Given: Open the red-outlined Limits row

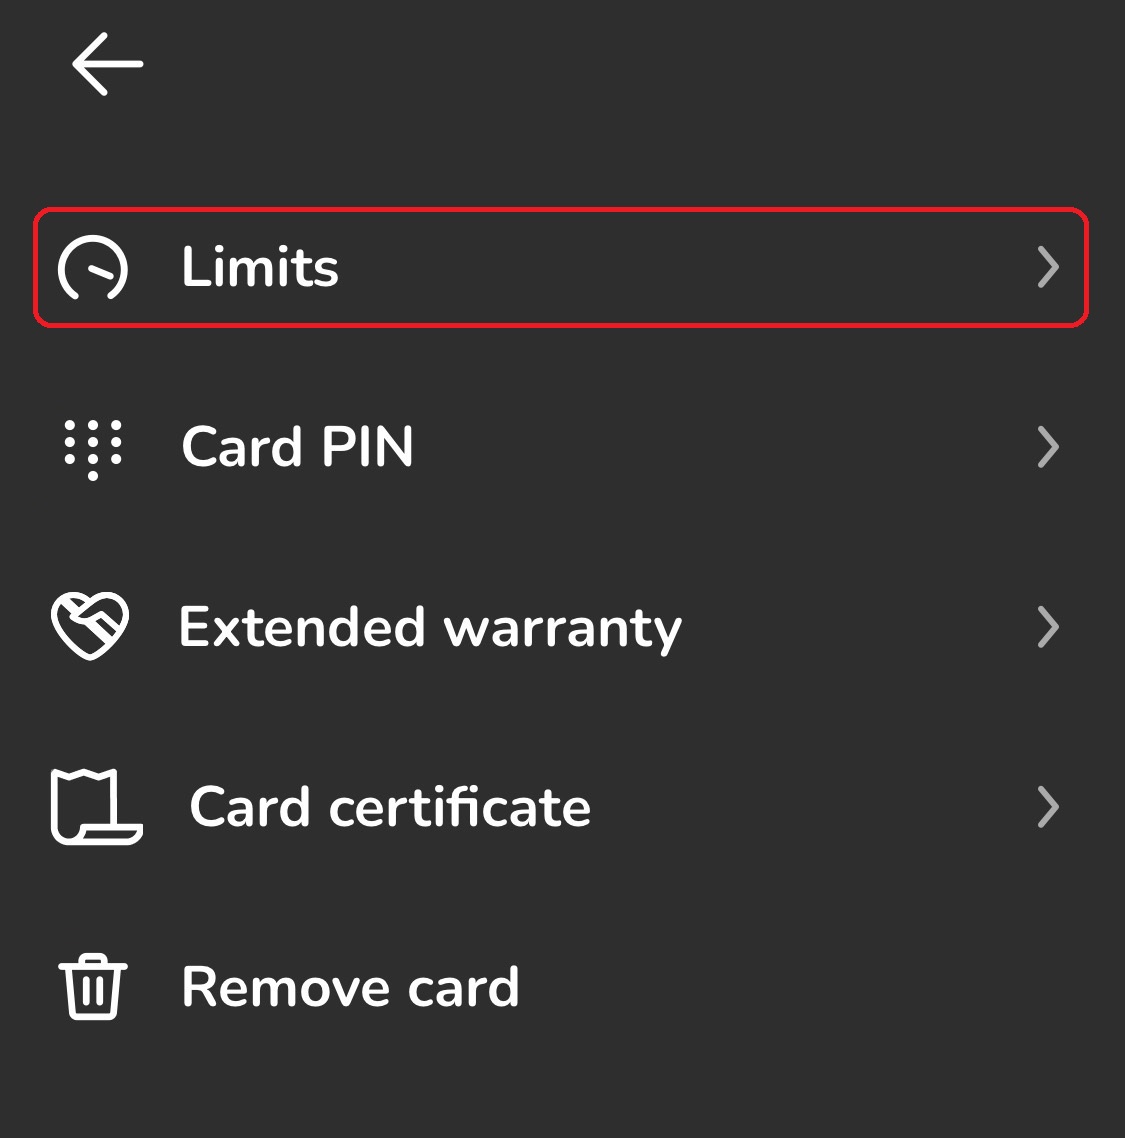Looking at the screenshot, I should 561,267.
